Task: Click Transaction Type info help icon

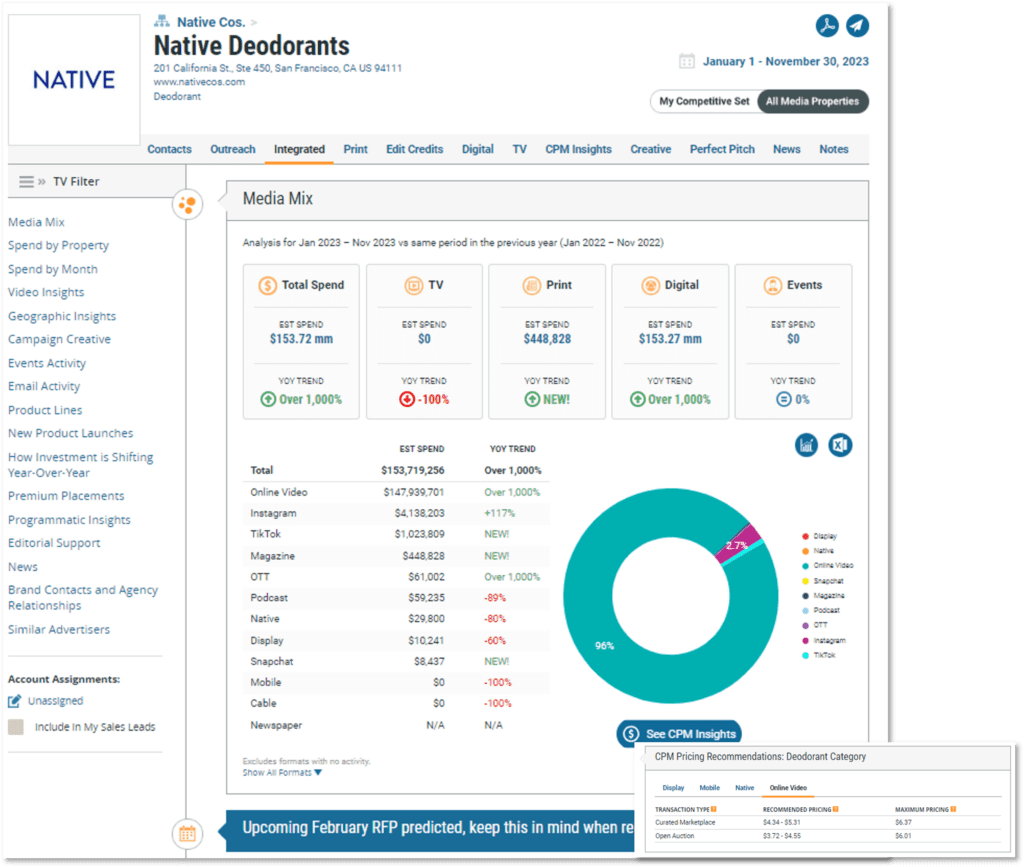Action: [714, 810]
